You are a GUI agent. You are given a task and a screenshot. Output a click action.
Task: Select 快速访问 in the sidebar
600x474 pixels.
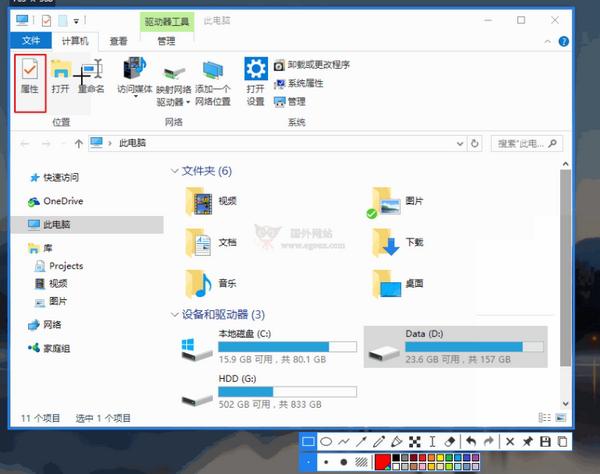54,178
